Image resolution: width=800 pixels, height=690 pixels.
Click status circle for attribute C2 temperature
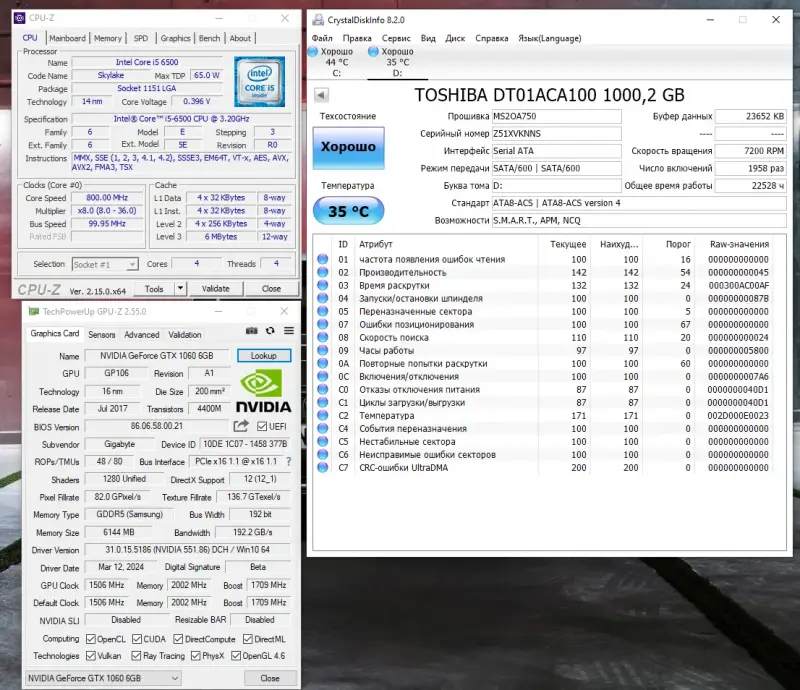(x=322, y=415)
